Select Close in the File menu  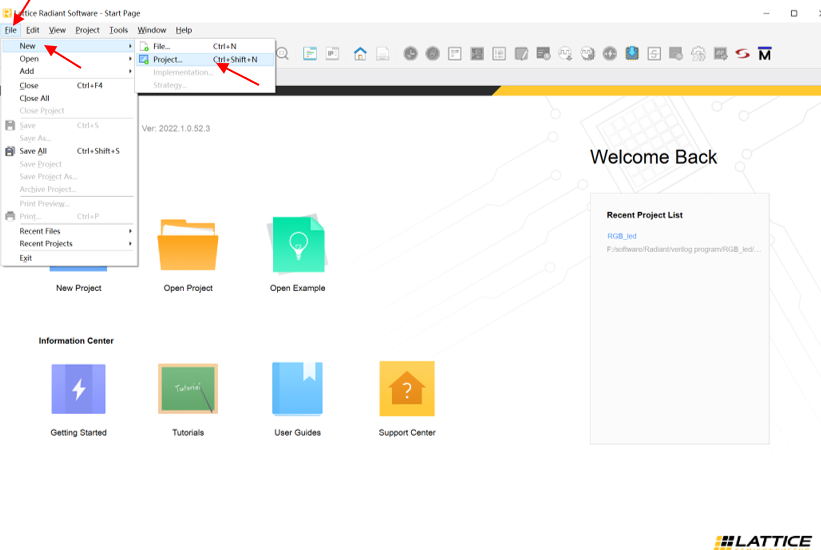click(x=70, y=85)
